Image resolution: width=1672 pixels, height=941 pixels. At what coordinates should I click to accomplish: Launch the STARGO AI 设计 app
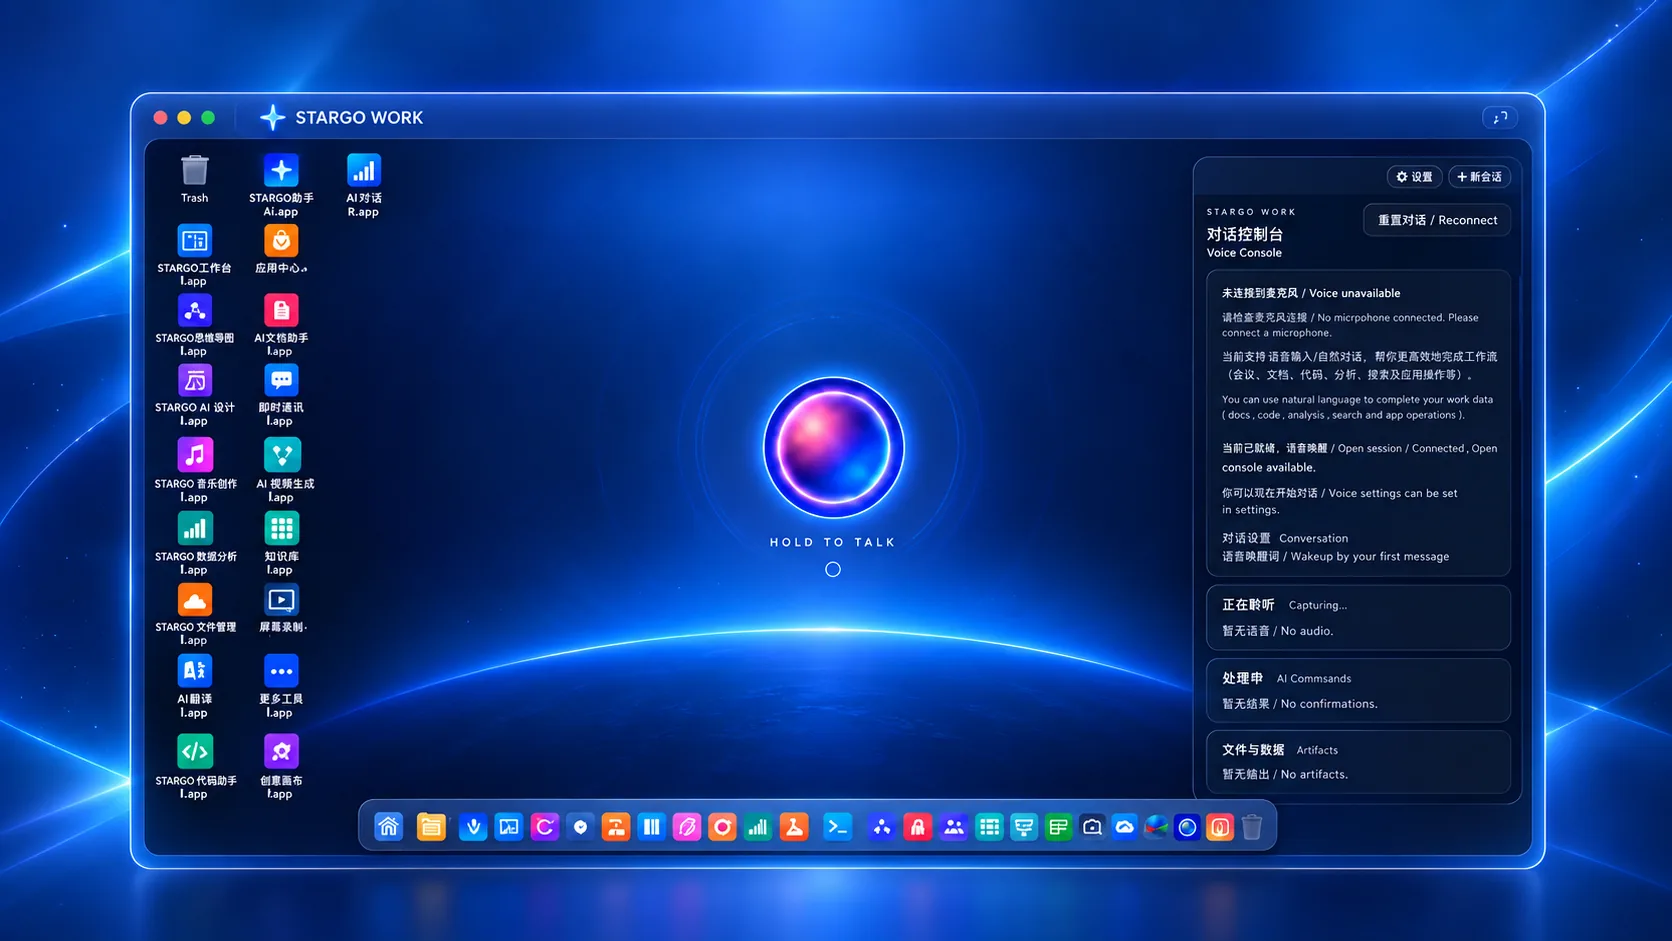tap(195, 381)
